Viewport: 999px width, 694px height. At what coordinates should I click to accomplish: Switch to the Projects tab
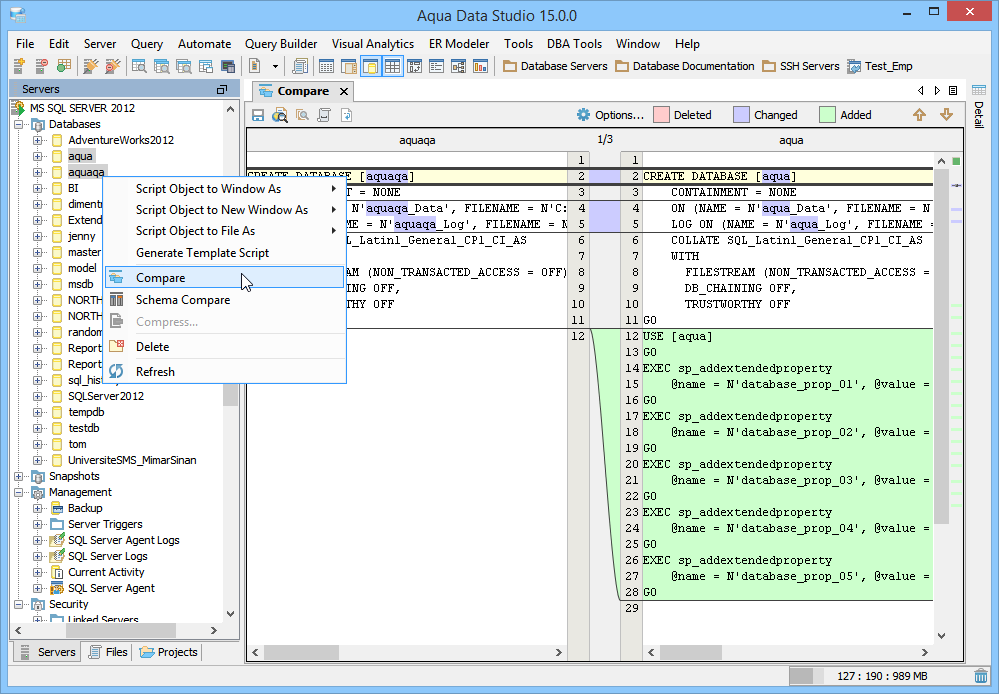point(169,652)
